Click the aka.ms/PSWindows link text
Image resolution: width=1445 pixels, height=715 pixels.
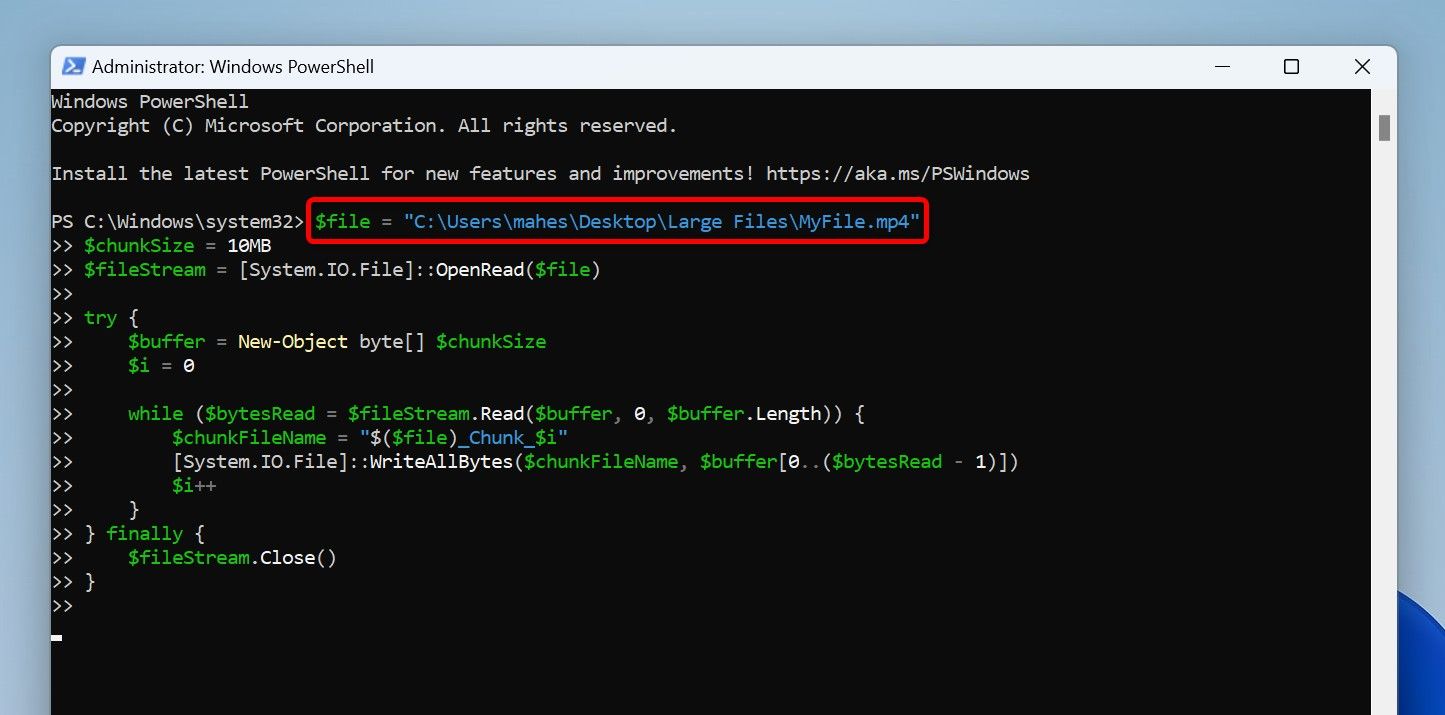[x=897, y=173]
